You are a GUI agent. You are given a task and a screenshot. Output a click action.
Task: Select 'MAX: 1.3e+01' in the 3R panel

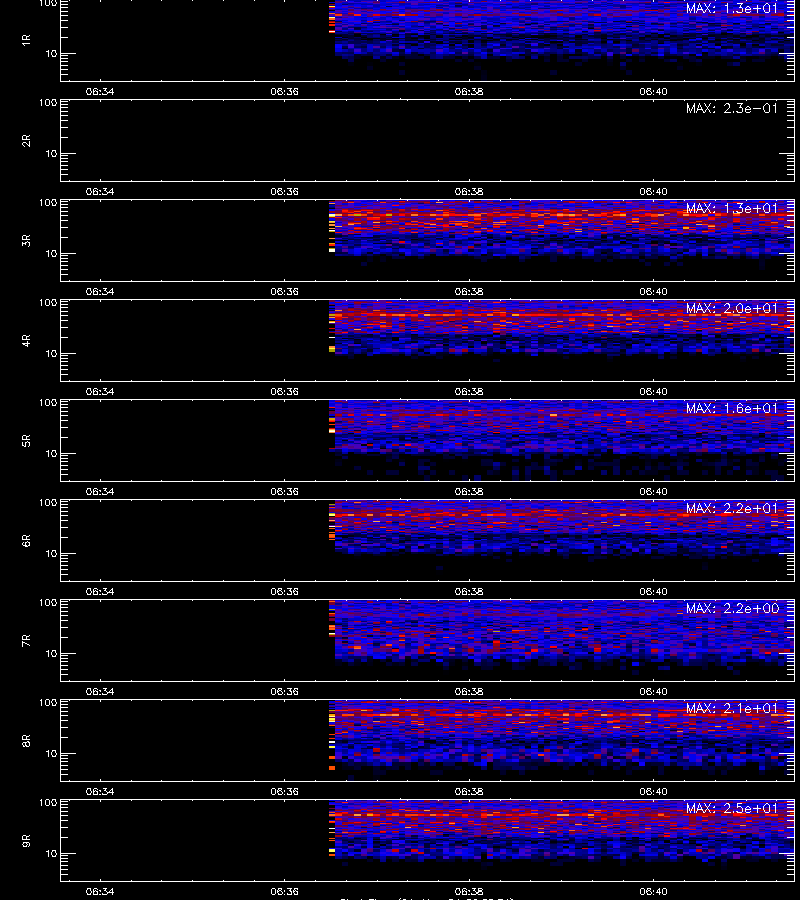(732, 208)
